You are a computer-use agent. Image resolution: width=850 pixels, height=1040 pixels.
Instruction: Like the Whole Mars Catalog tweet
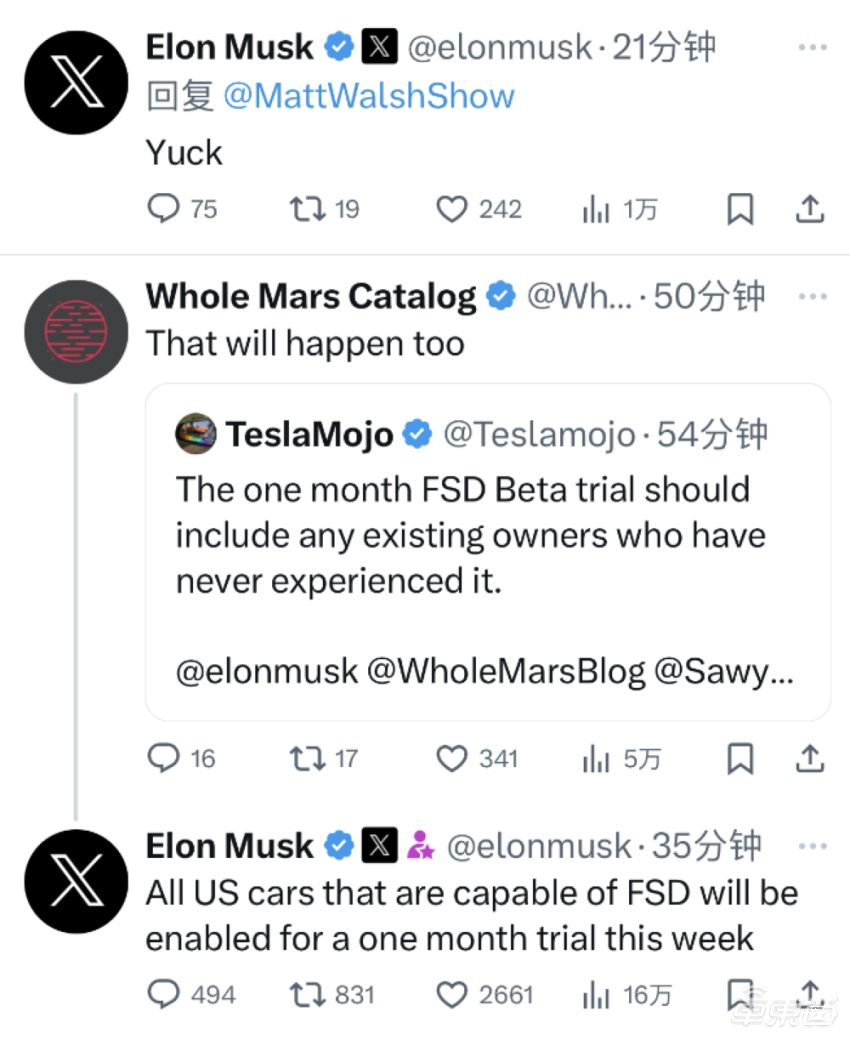(x=453, y=759)
